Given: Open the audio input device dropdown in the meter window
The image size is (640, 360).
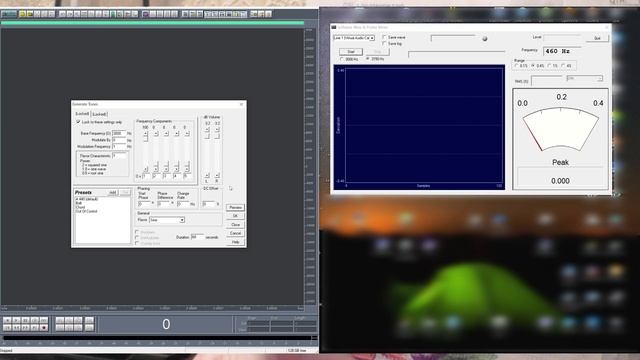Looking at the screenshot, I should (x=354, y=38).
